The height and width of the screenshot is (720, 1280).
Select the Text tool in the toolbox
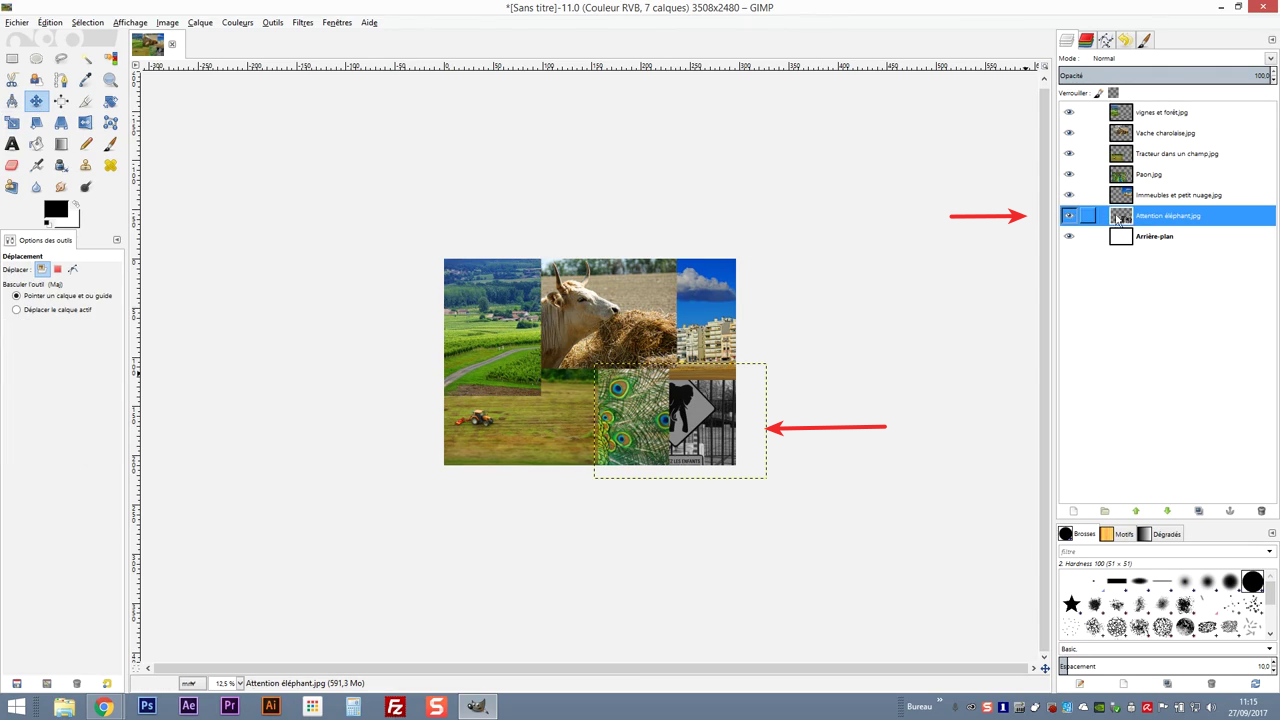coord(12,144)
